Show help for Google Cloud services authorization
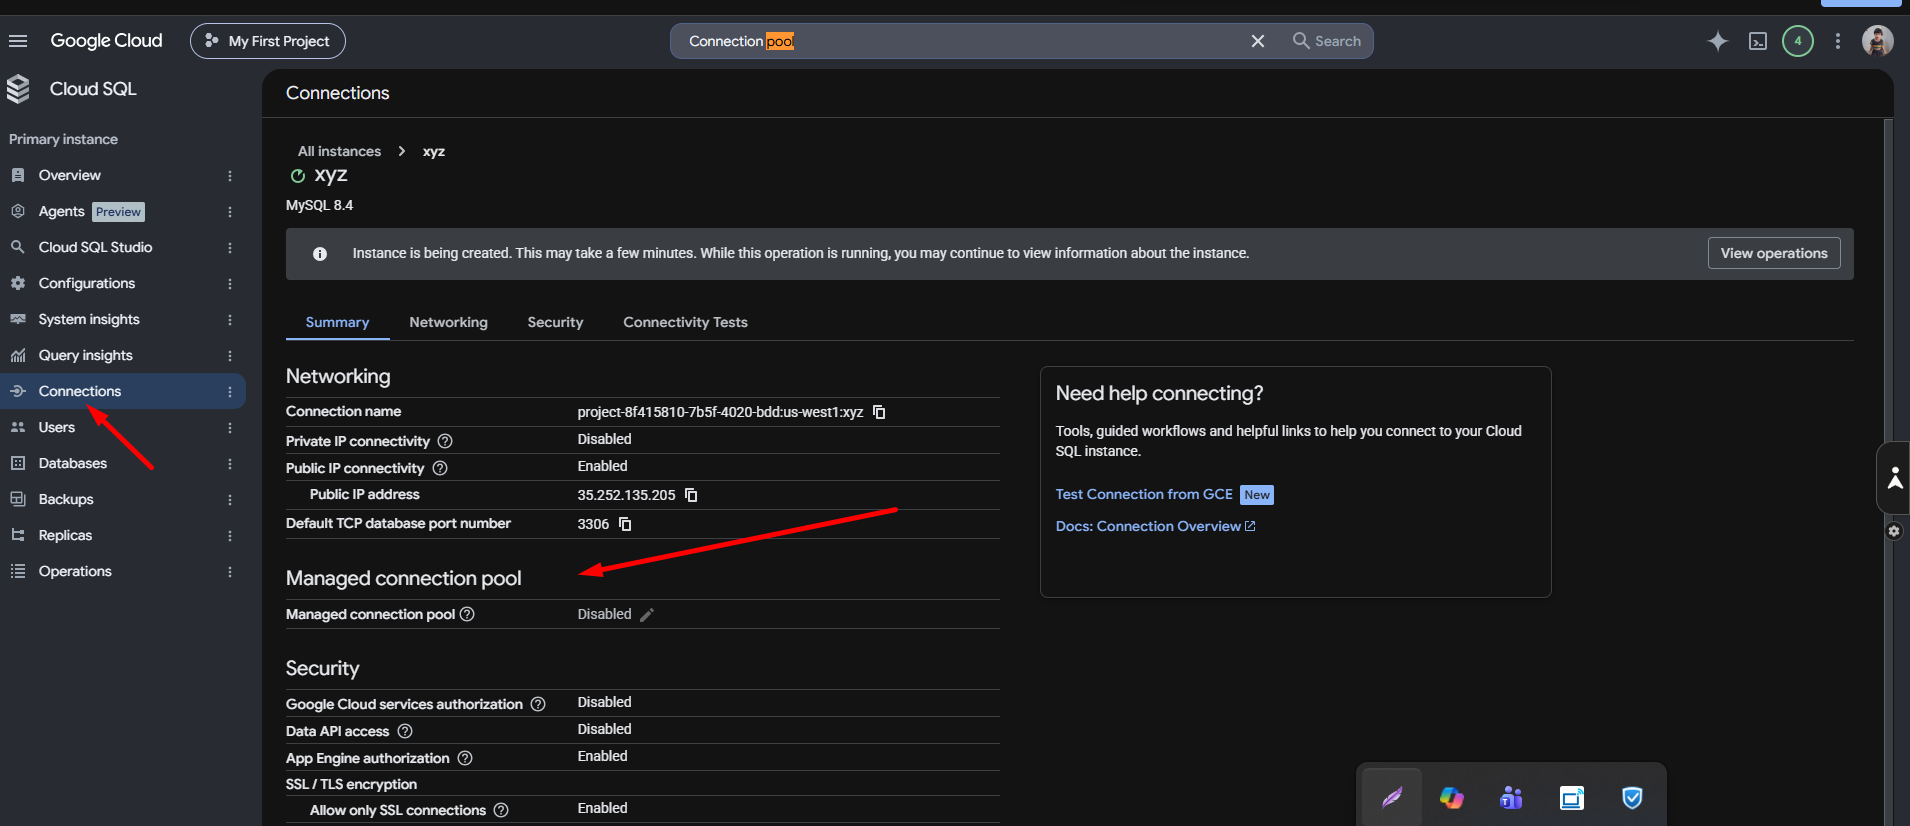Viewport: 1910px width, 826px height. [x=538, y=704]
